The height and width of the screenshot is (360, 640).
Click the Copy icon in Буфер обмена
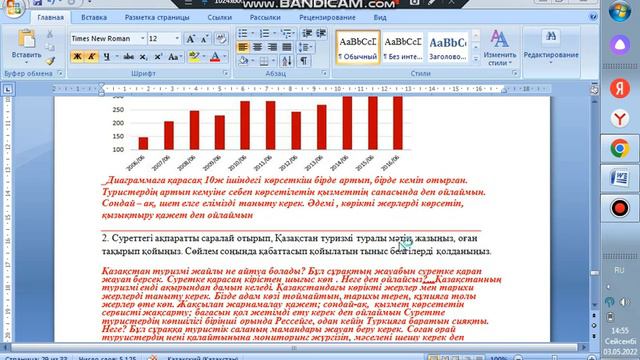50,47
